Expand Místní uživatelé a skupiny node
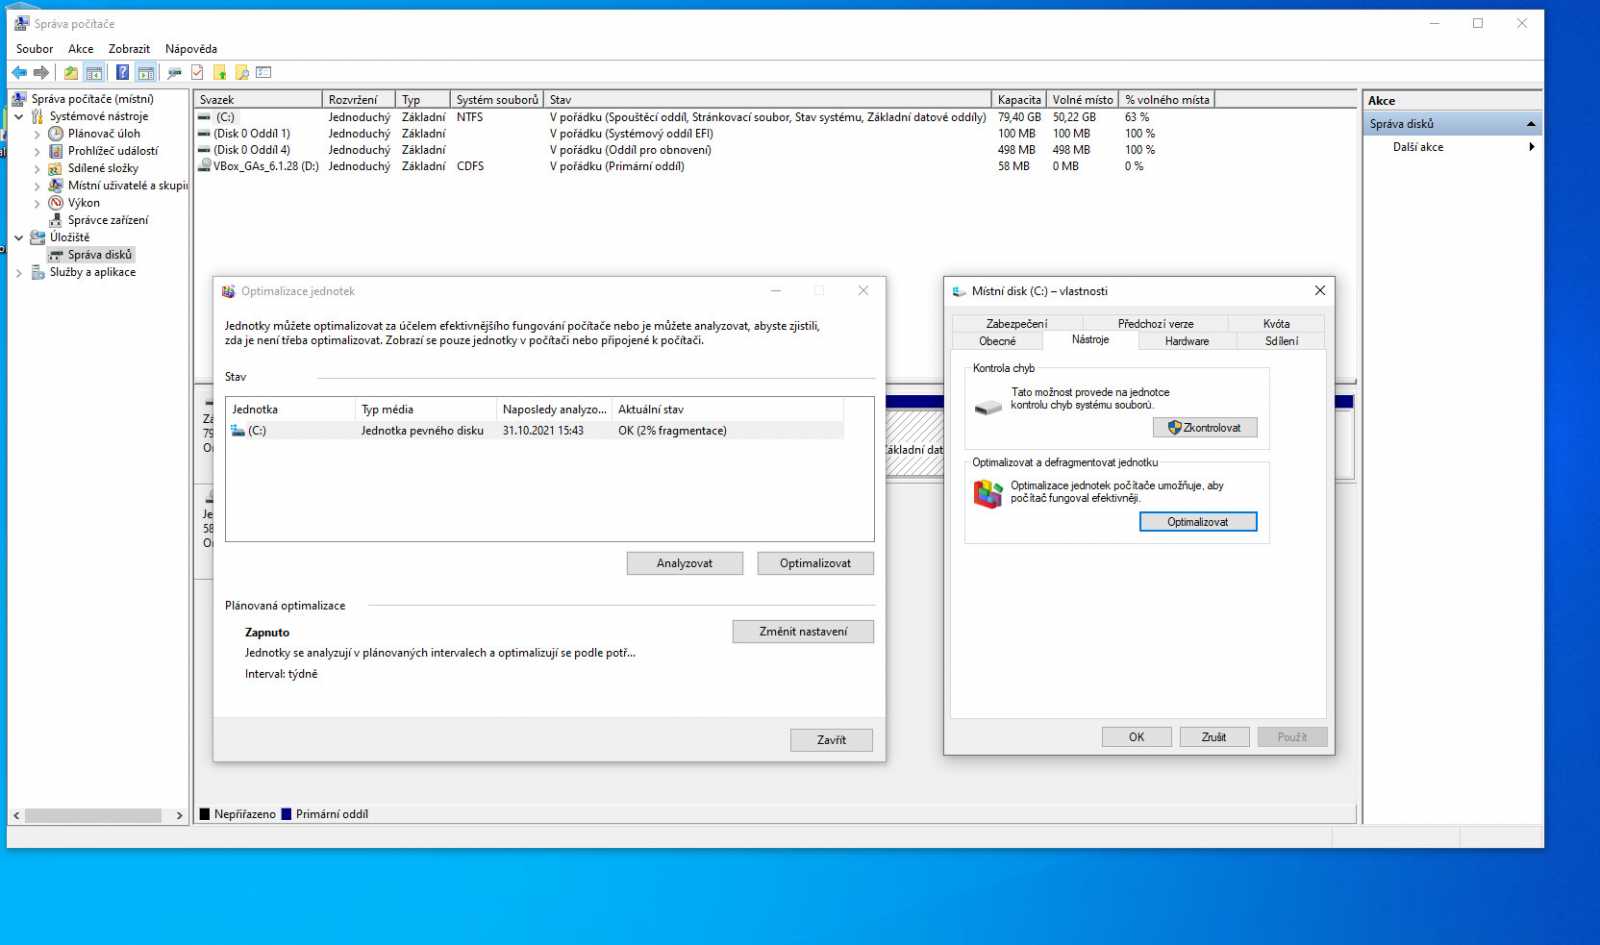 [x=37, y=186]
